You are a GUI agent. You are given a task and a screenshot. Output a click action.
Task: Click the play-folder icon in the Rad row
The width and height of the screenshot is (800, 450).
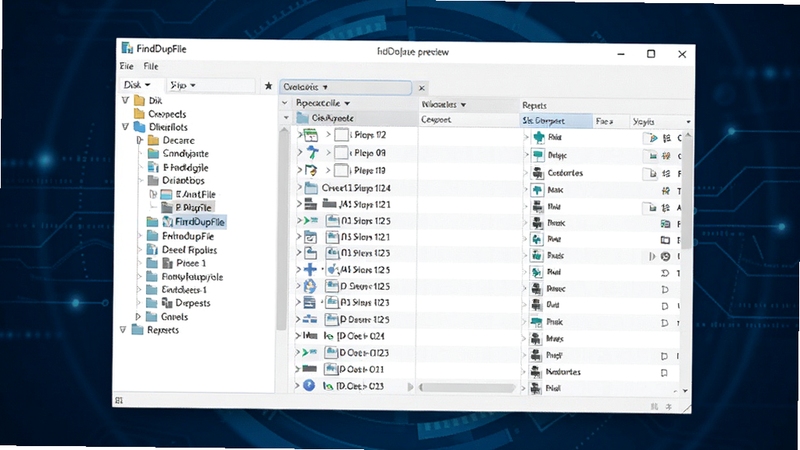(x=652, y=138)
